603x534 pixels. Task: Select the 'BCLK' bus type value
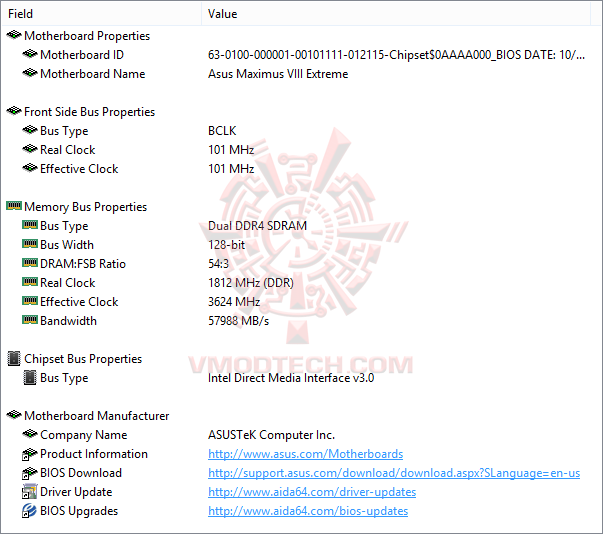tap(222, 131)
